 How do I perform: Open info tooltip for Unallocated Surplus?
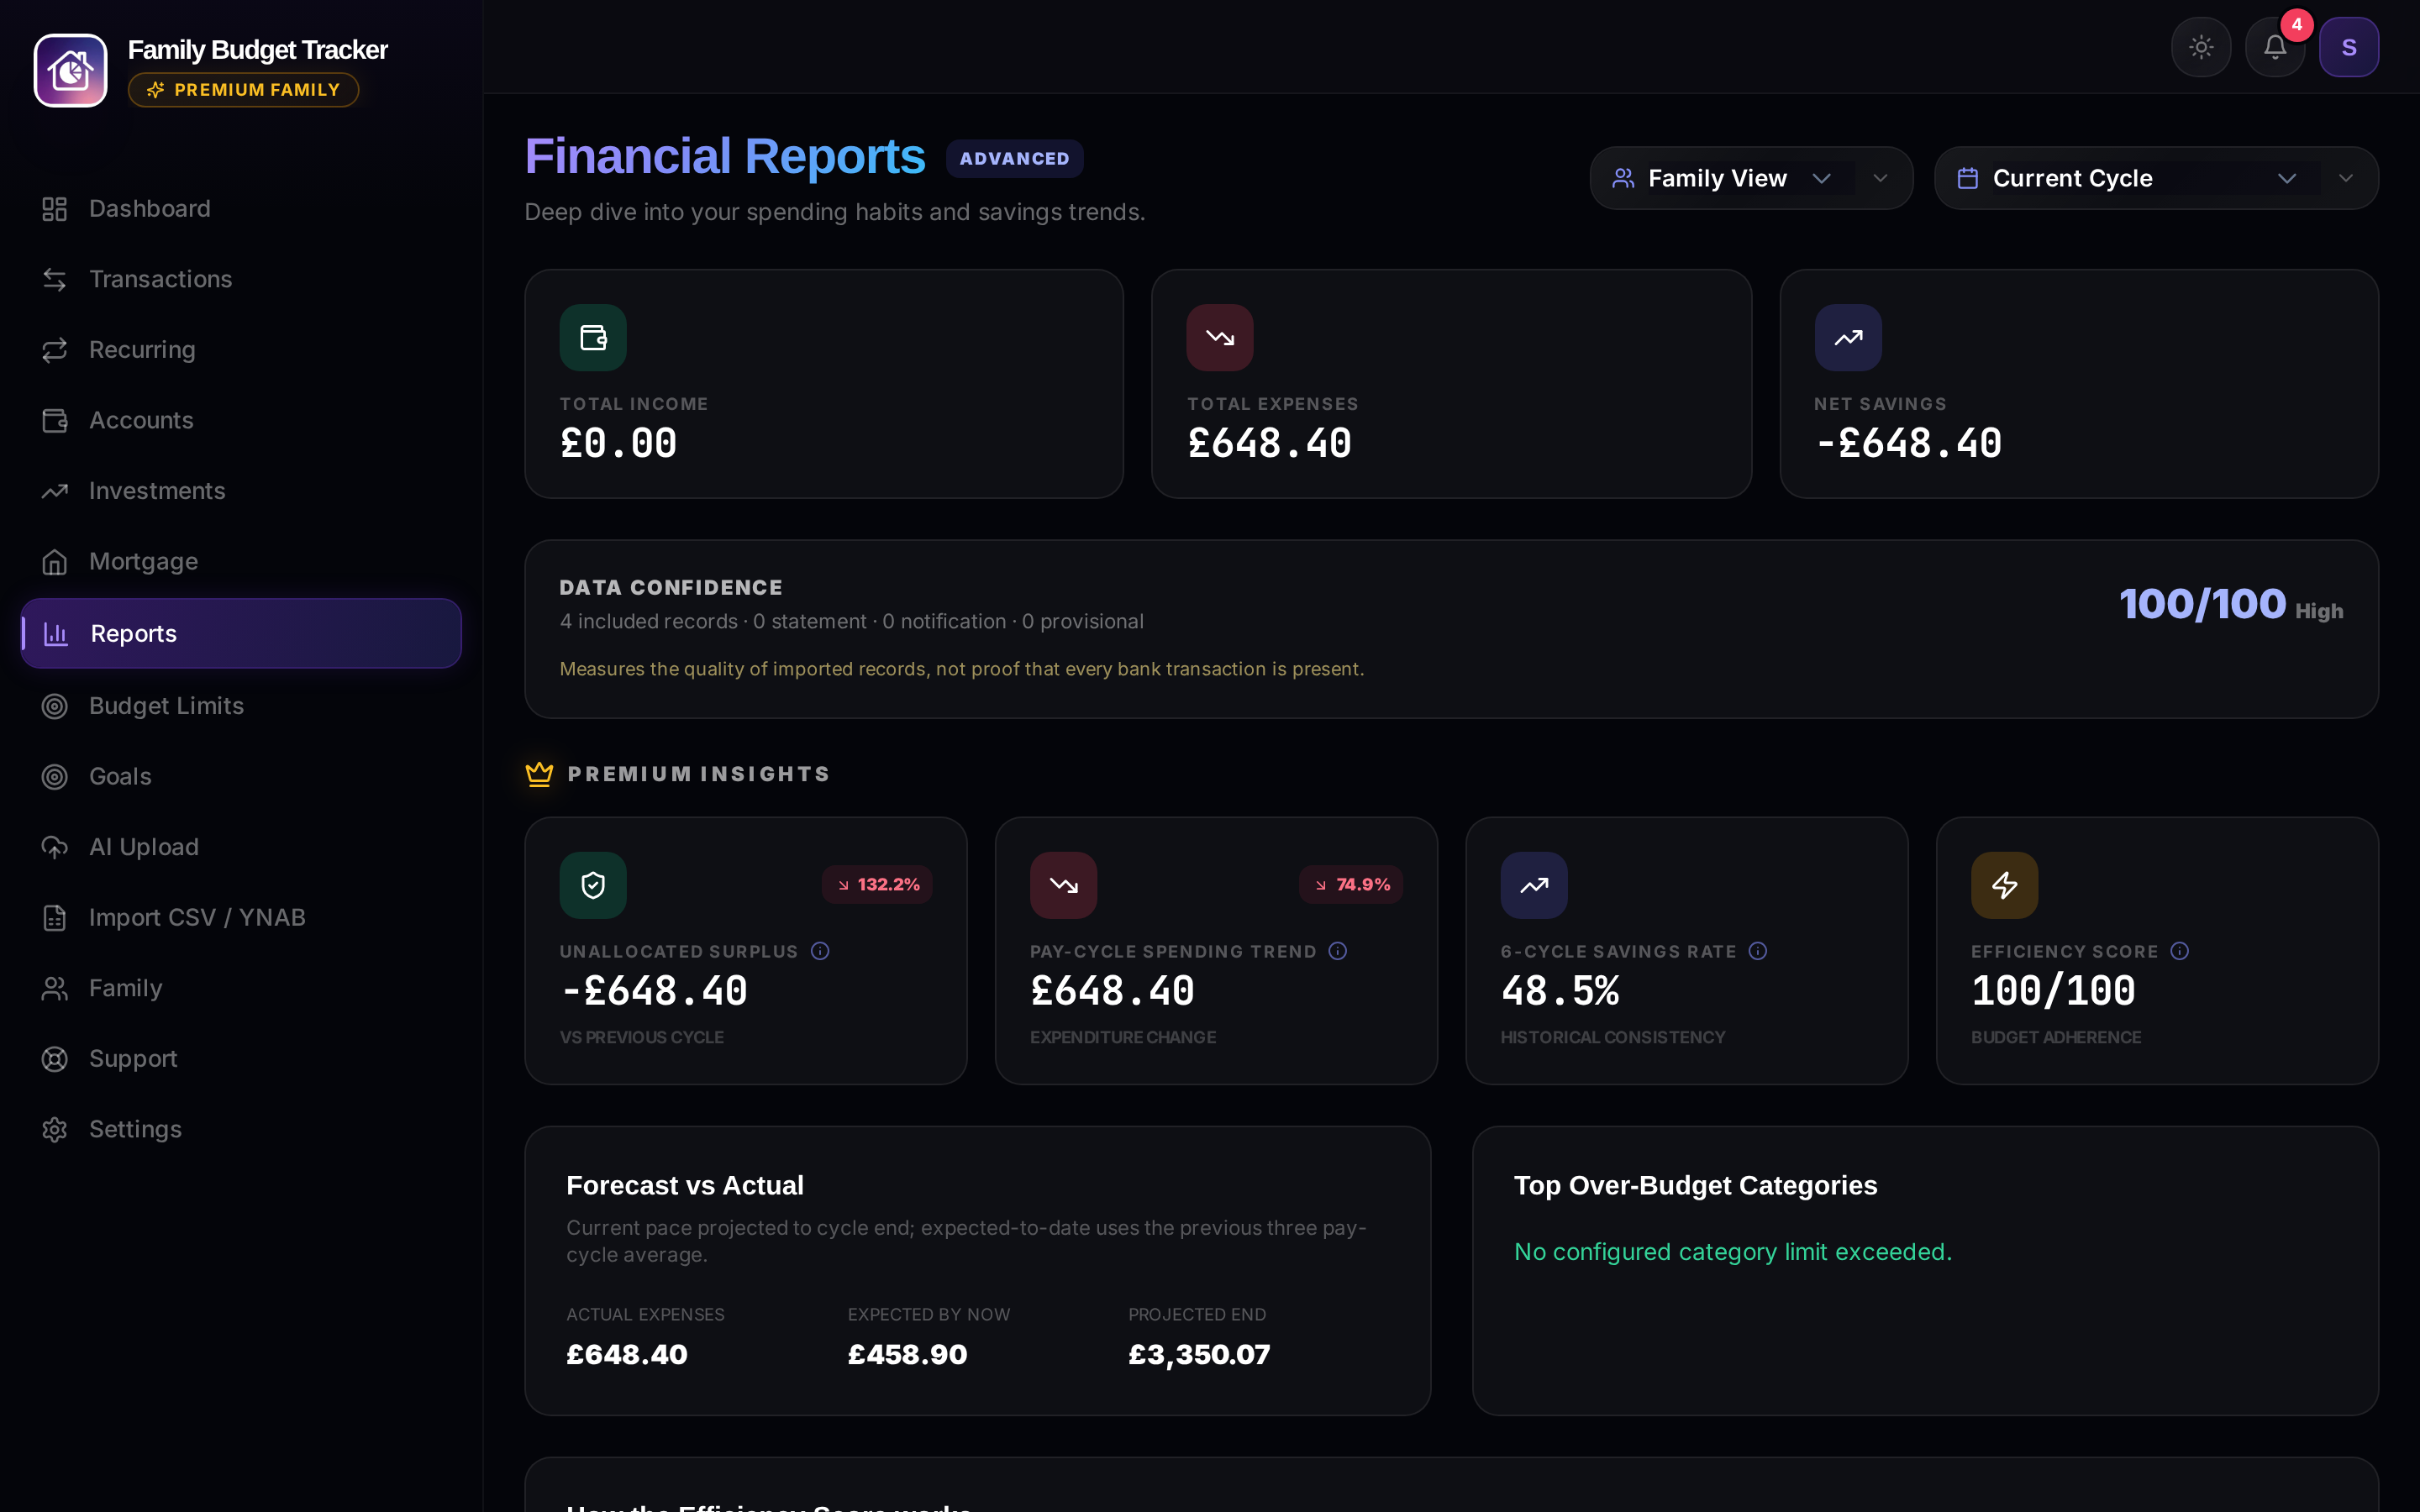pos(820,951)
